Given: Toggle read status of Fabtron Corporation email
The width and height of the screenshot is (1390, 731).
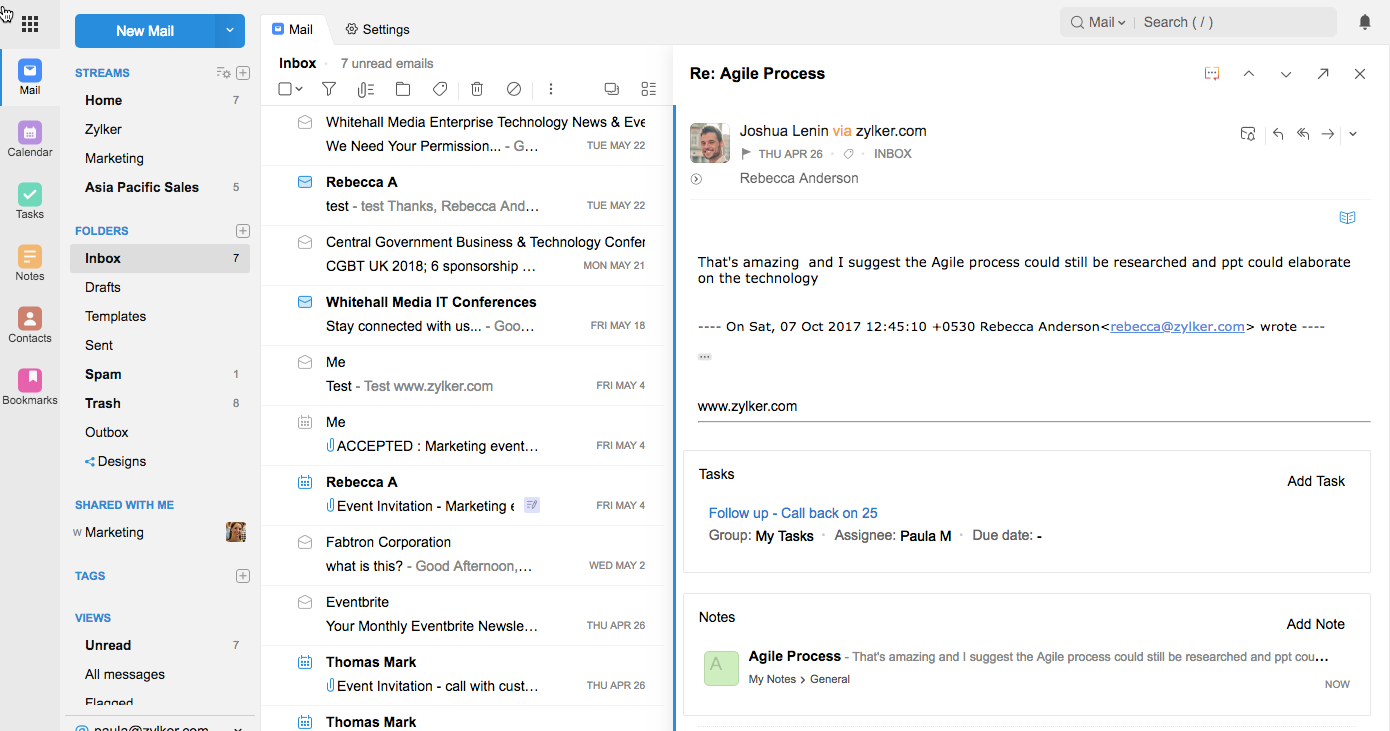Looking at the screenshot, I should (305, 542).
